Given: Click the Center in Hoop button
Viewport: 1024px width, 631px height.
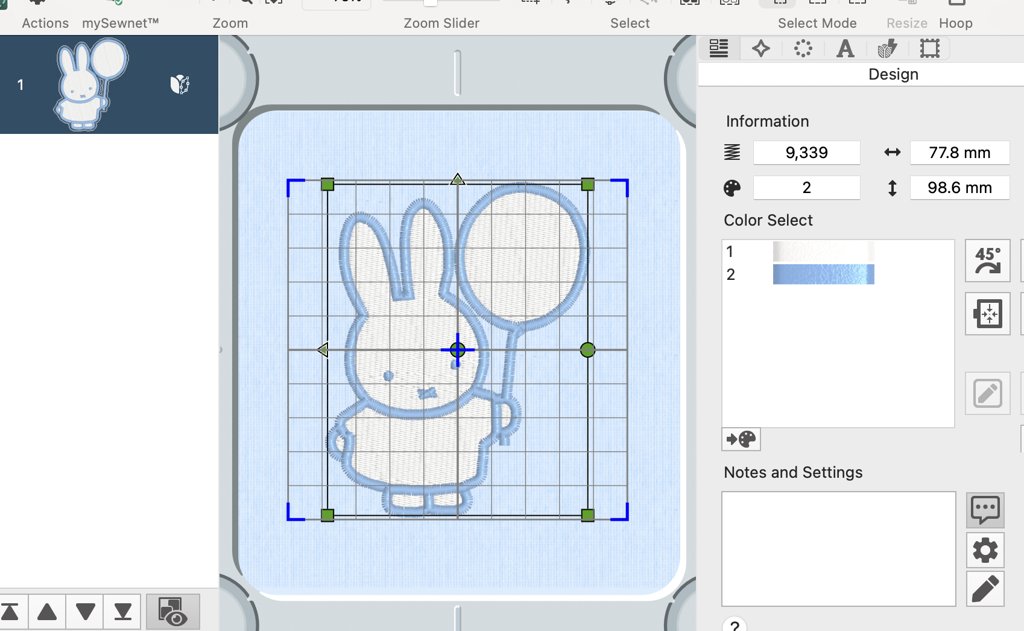Looking at the screenshot, I should (987, 314).
